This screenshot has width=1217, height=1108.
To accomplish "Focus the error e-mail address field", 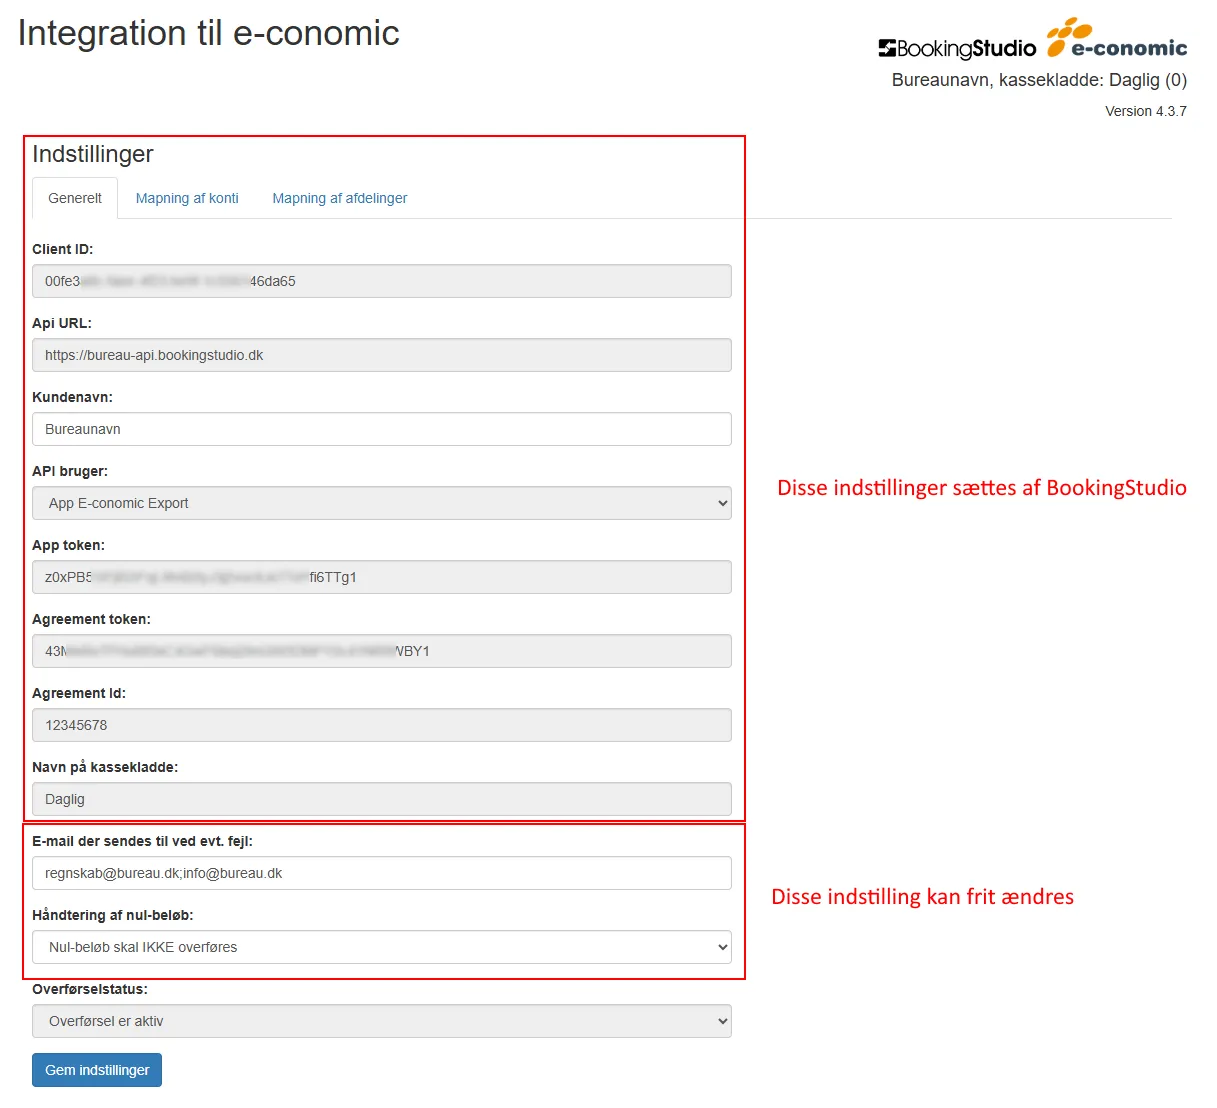I will [381, 873].
